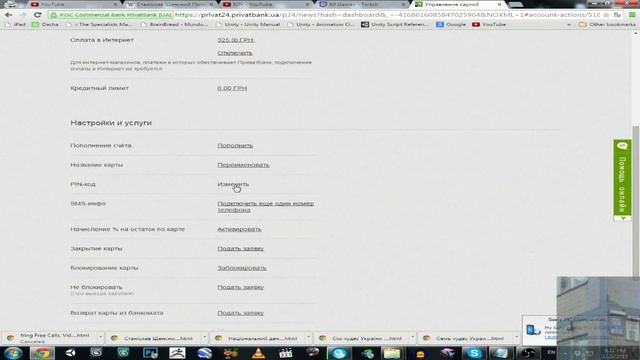This screenshot has height=360, width=640.
Task: Open dropdown for Національний download item
Action: tap(309, 338)
